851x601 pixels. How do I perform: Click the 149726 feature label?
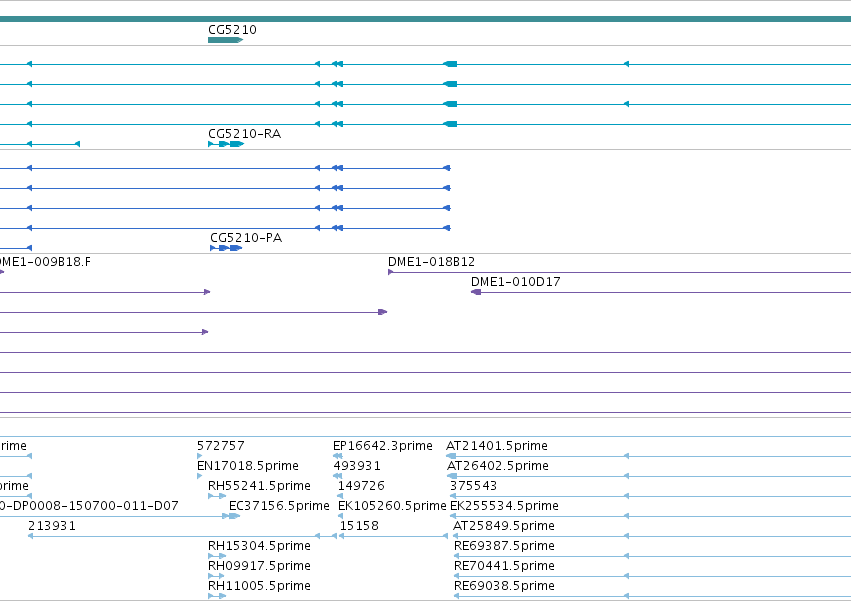(361, 486)
